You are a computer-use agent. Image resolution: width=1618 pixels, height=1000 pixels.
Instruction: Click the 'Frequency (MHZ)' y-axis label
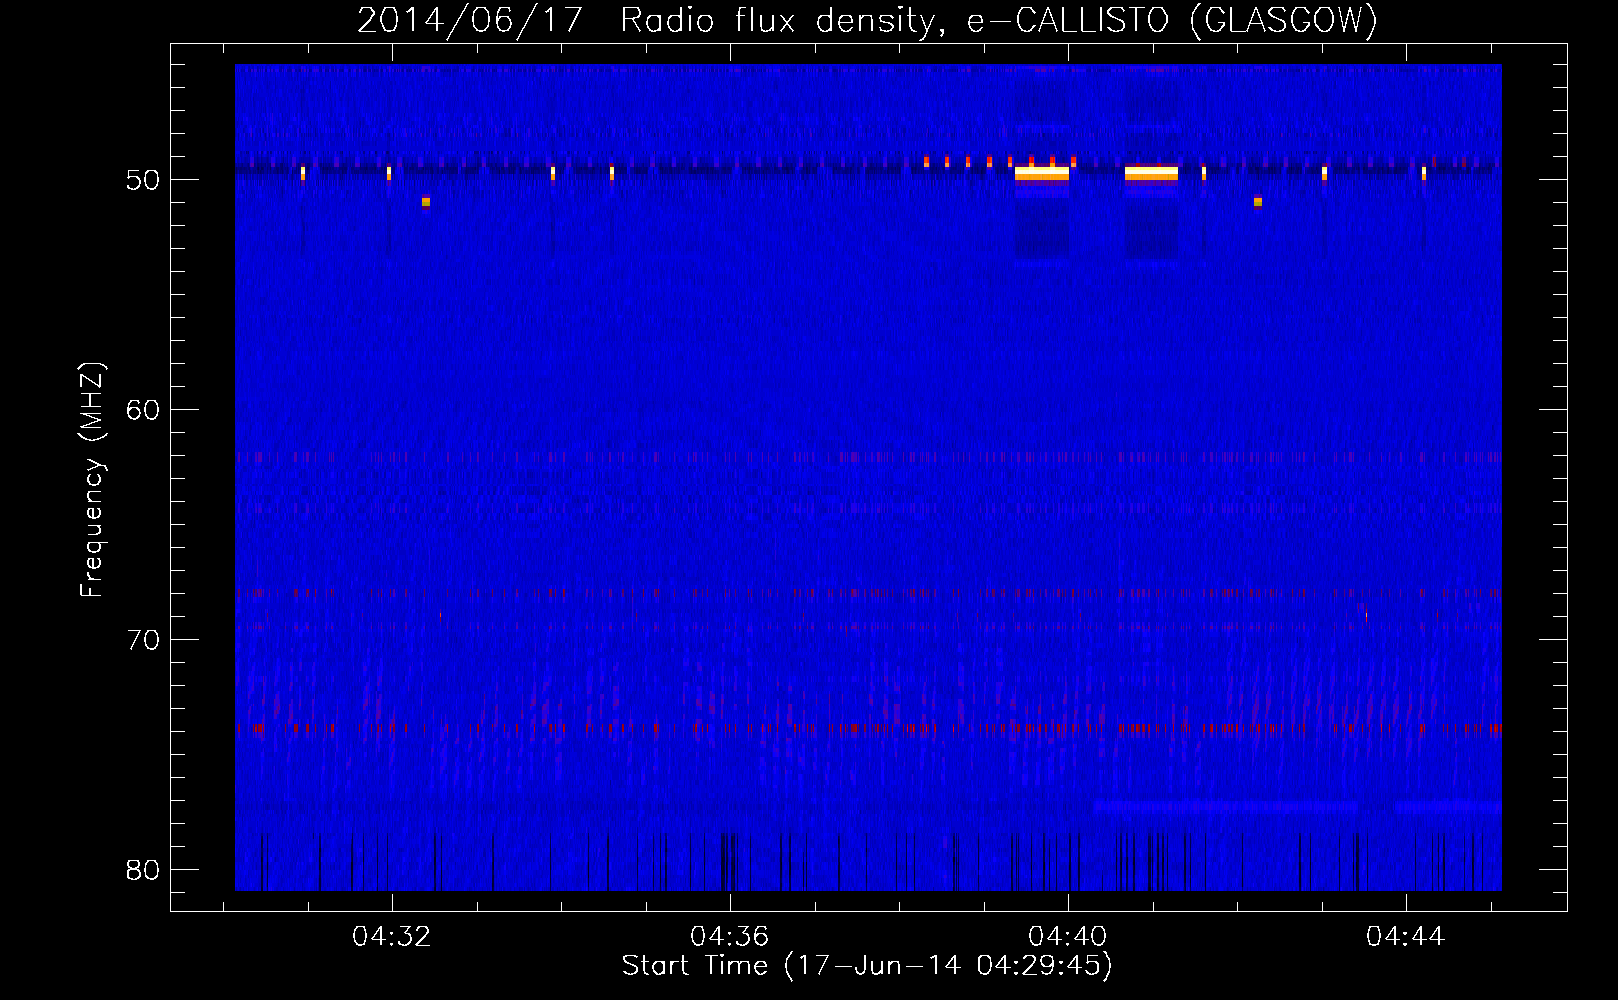(x=91, y=480)
